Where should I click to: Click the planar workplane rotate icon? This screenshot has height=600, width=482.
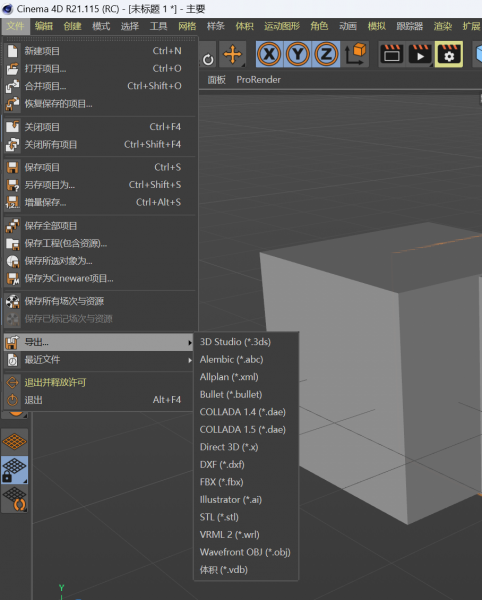coord(15,499)
